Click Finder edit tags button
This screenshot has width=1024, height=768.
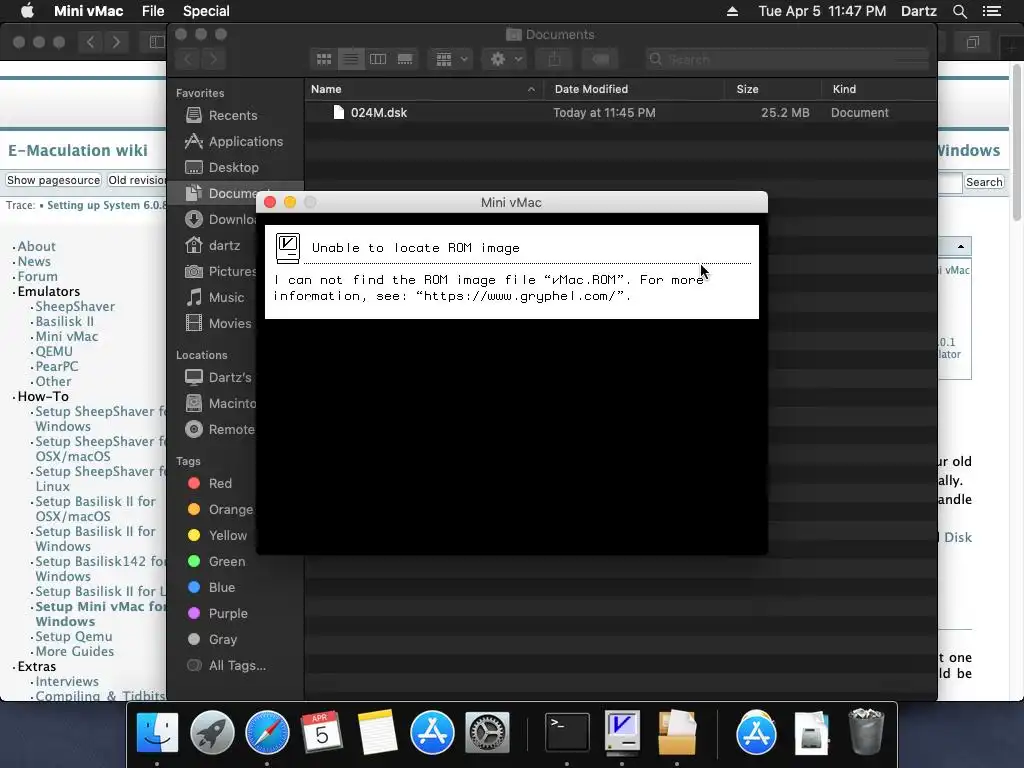pos(600,59)
